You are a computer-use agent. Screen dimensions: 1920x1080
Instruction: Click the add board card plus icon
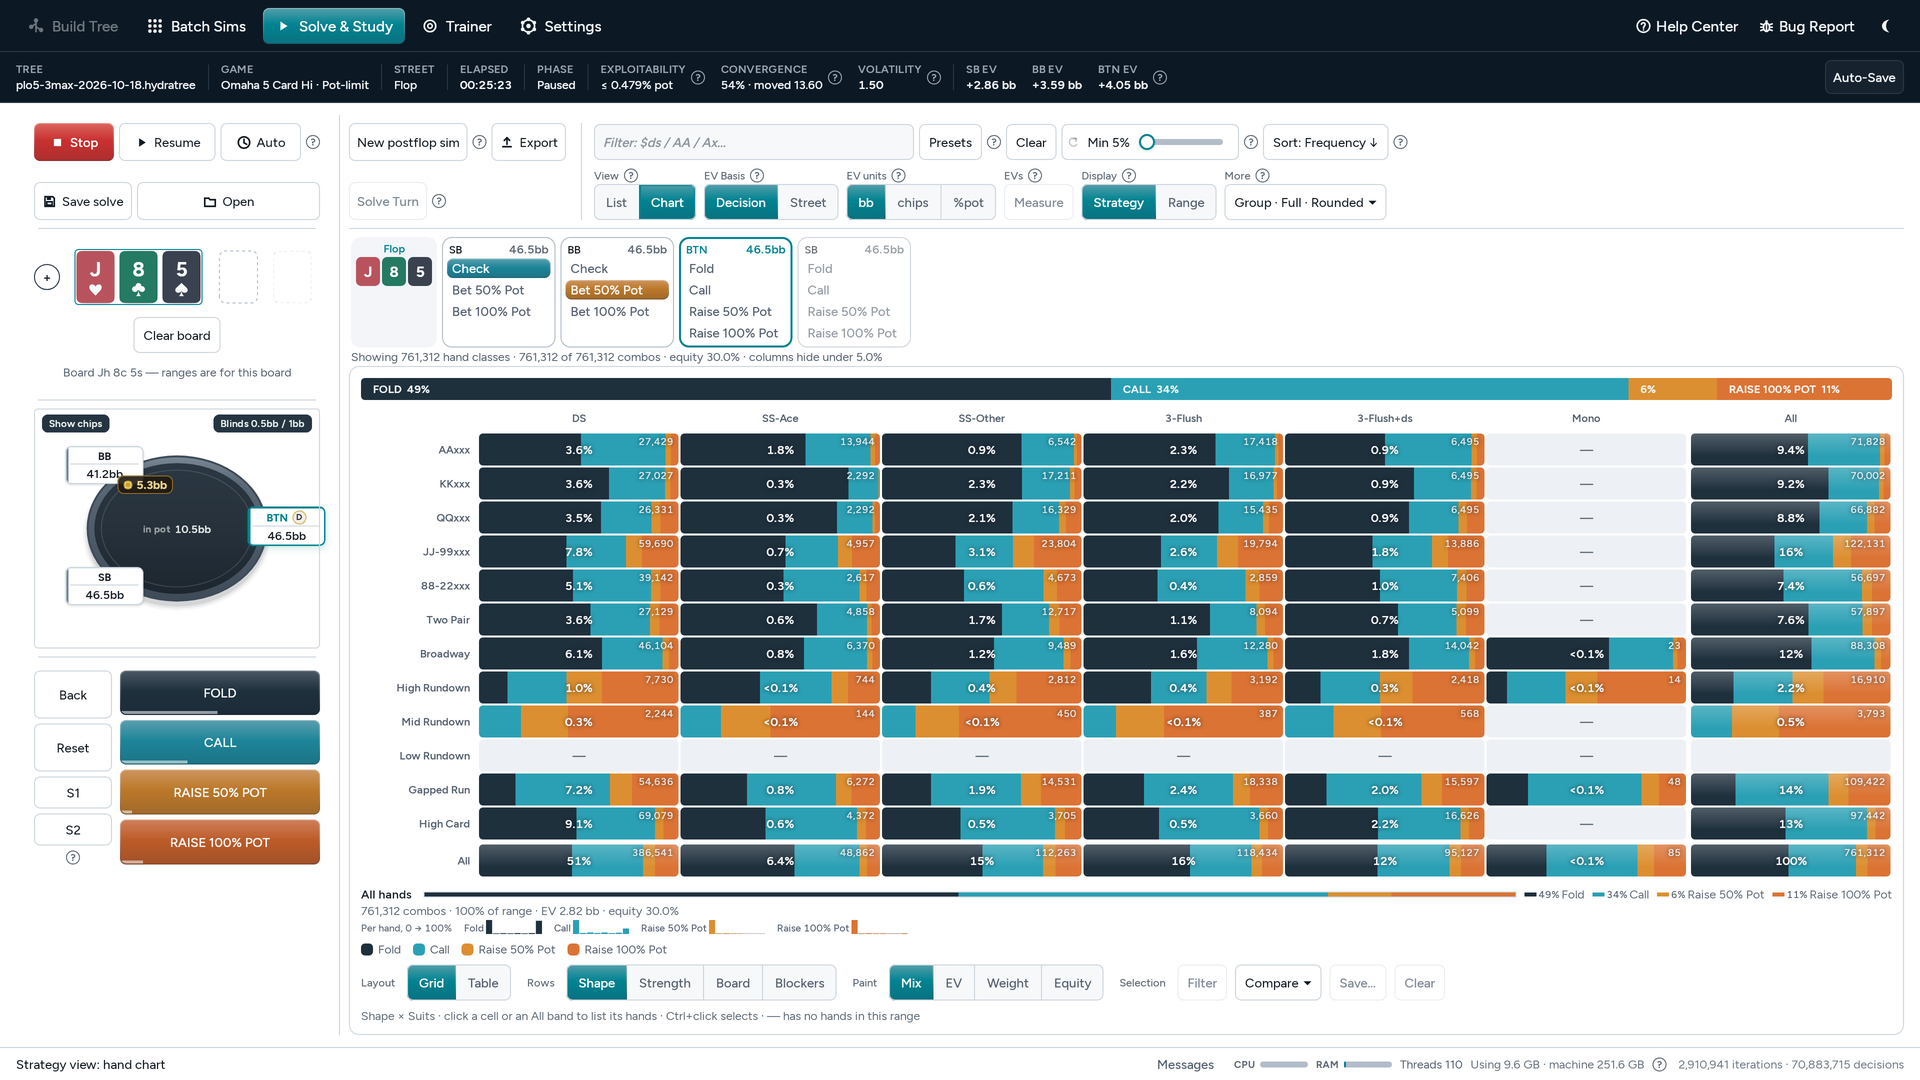coord(47,277)
